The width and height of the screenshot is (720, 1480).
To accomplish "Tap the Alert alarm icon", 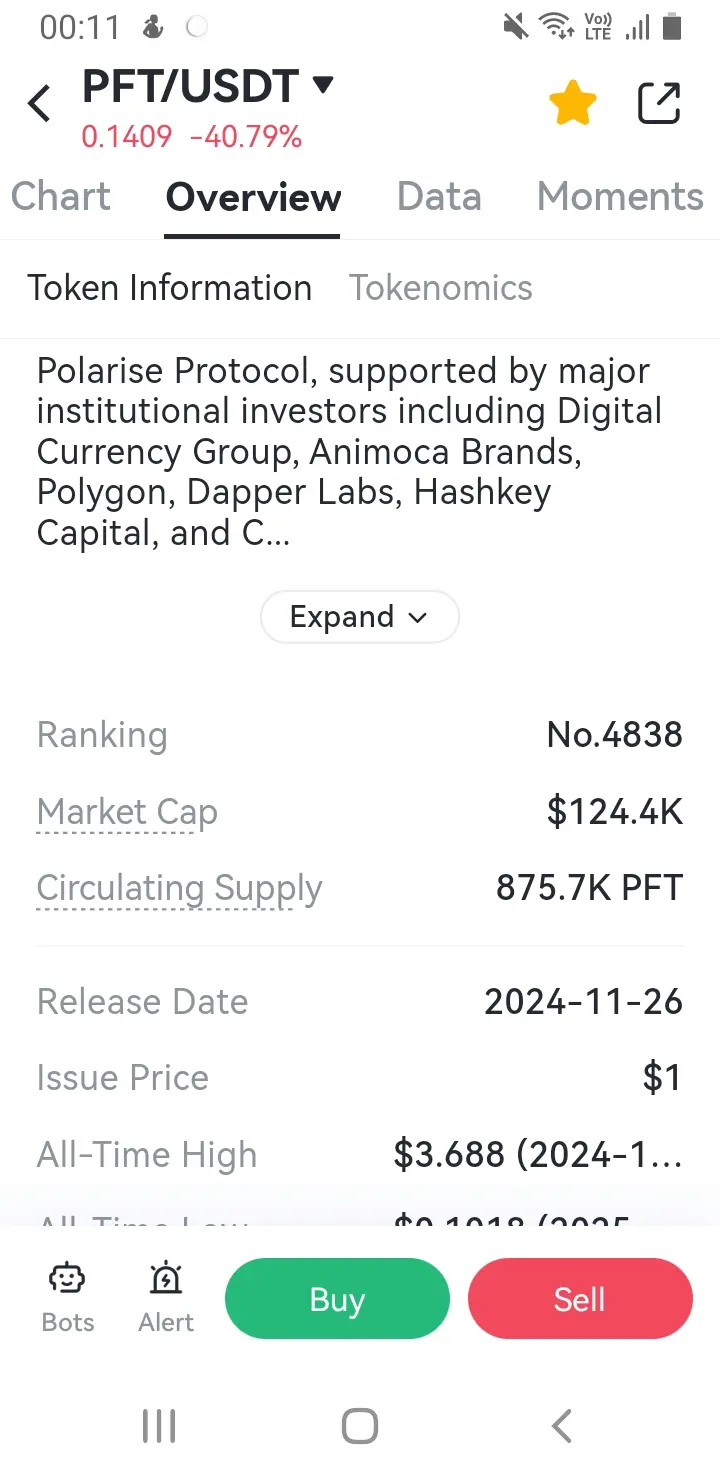I will tap(166, 1280).
